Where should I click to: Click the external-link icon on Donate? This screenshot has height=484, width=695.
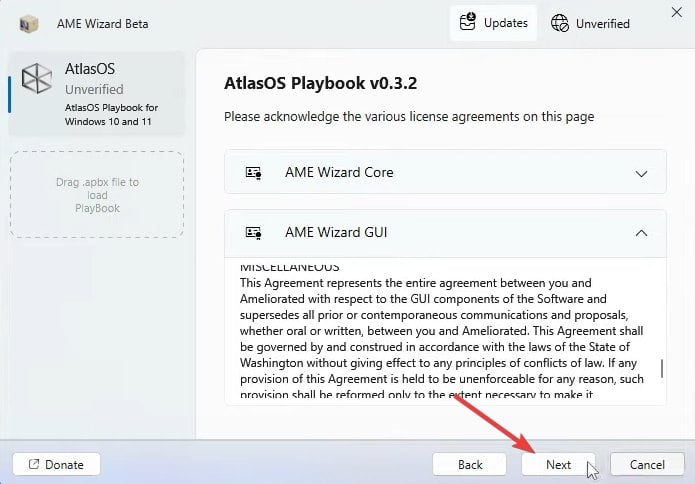tap(34, 465)
